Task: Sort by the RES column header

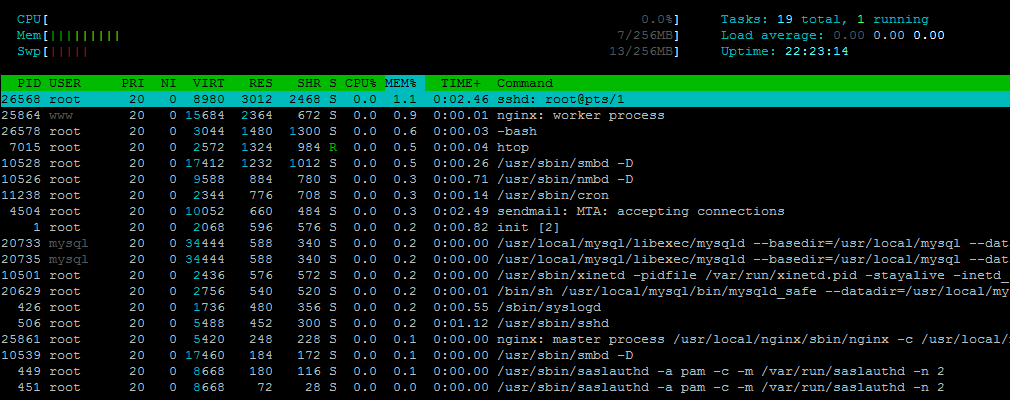Action: point(261,83)
